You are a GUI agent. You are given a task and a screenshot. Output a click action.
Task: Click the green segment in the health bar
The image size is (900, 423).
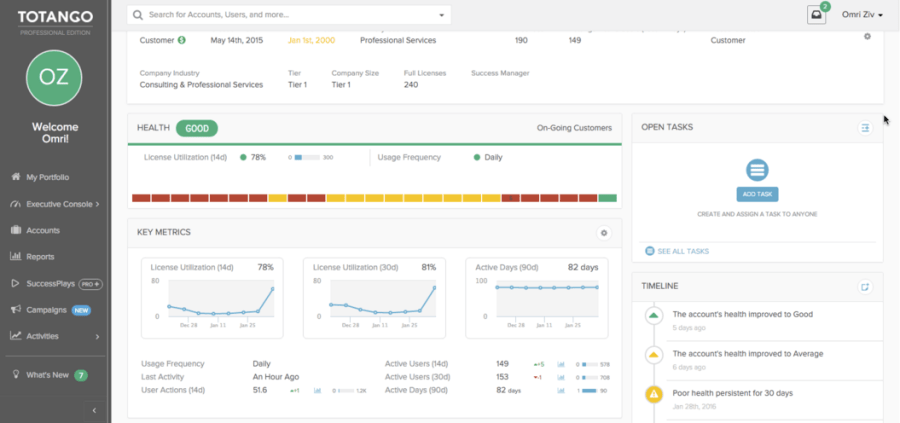pyautogui.click(x=607, y=198)
